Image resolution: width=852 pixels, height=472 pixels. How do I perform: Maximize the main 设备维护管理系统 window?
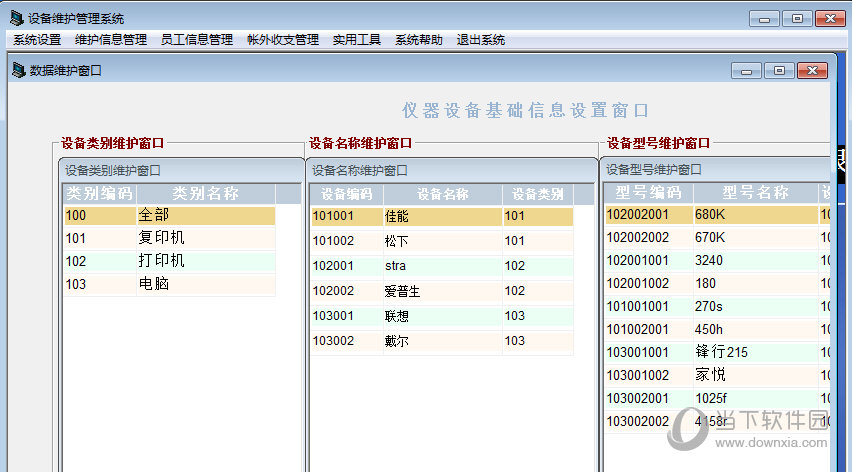(x=797, y=18)
